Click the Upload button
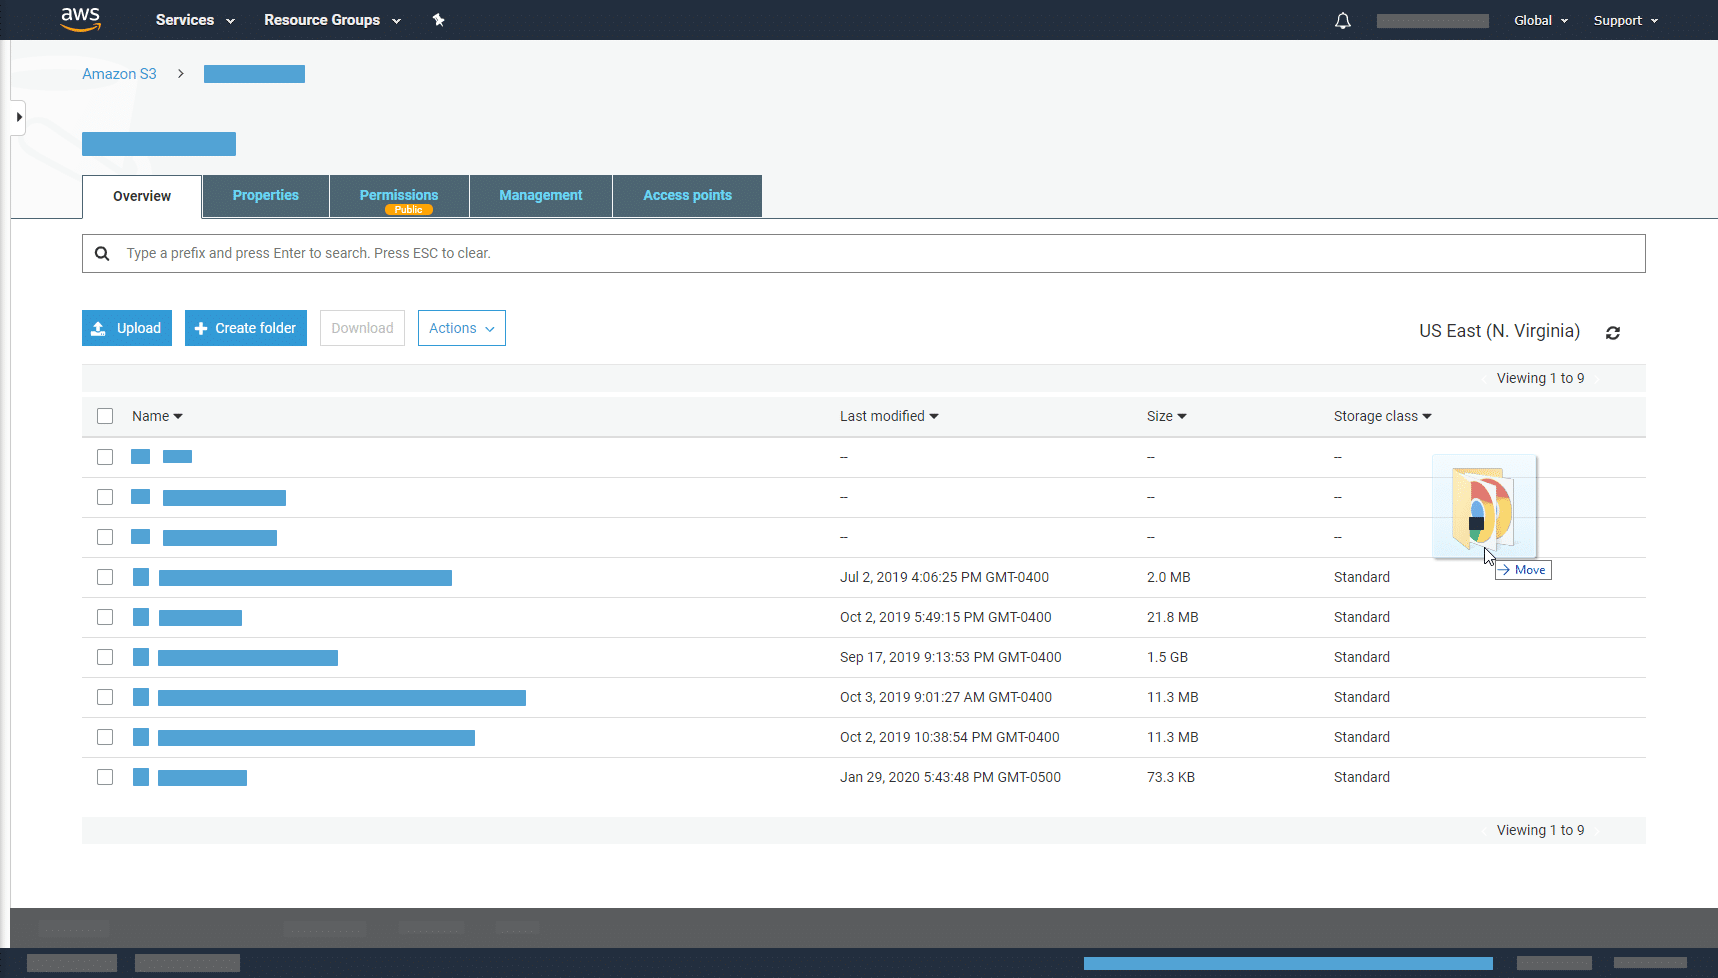The image size is (1718, 978). pos(127,328)
